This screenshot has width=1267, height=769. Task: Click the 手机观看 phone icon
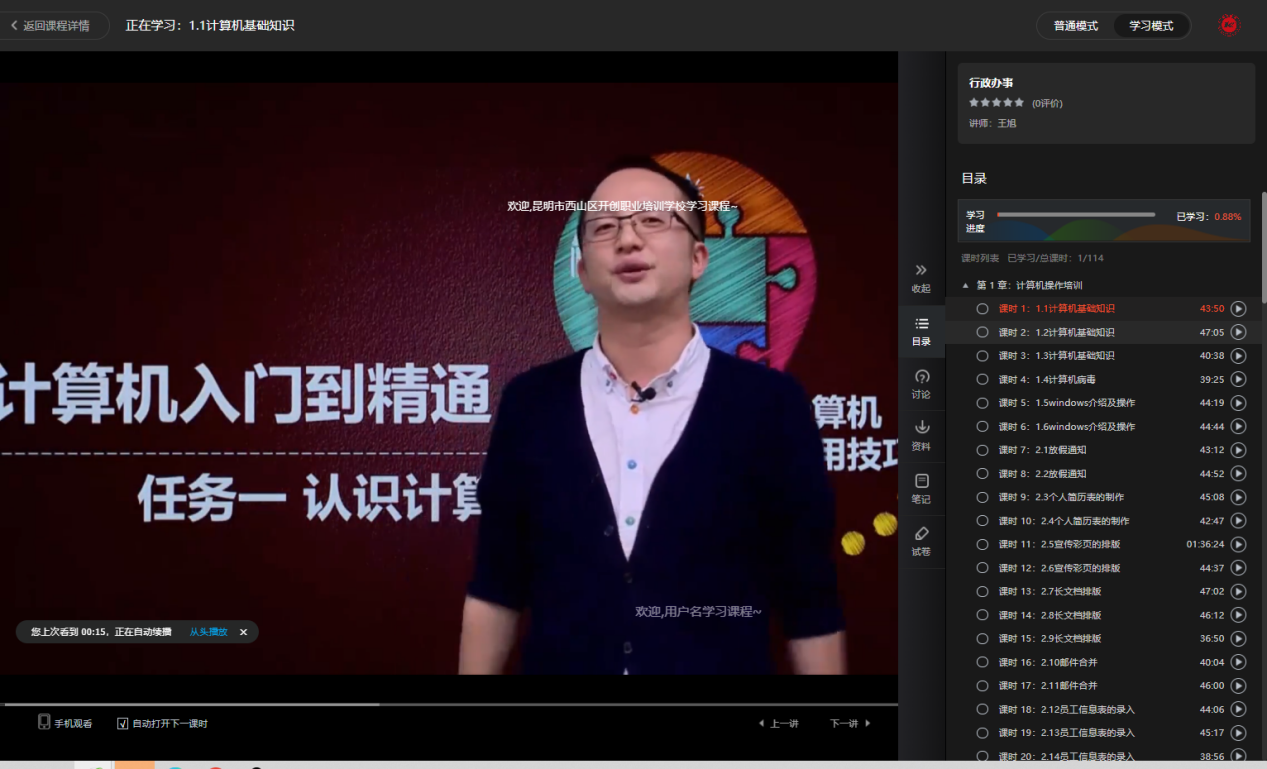(44, 722)
